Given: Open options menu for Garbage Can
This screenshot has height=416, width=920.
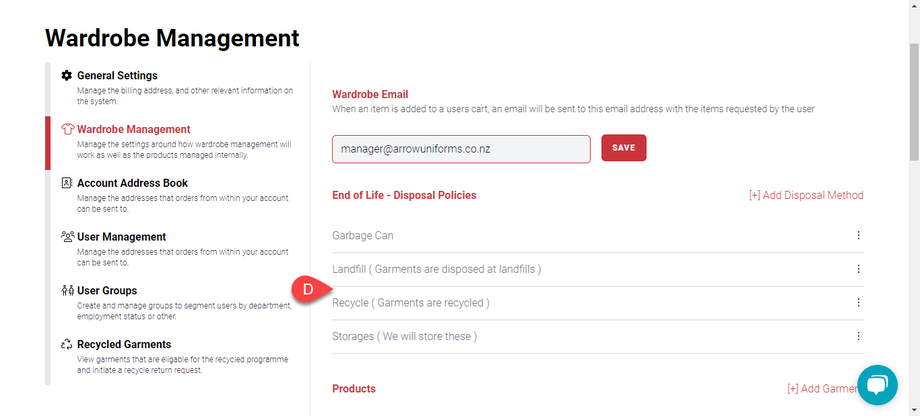Looking at the screenshot, I should pyautogui.click(x=858, y=236).
